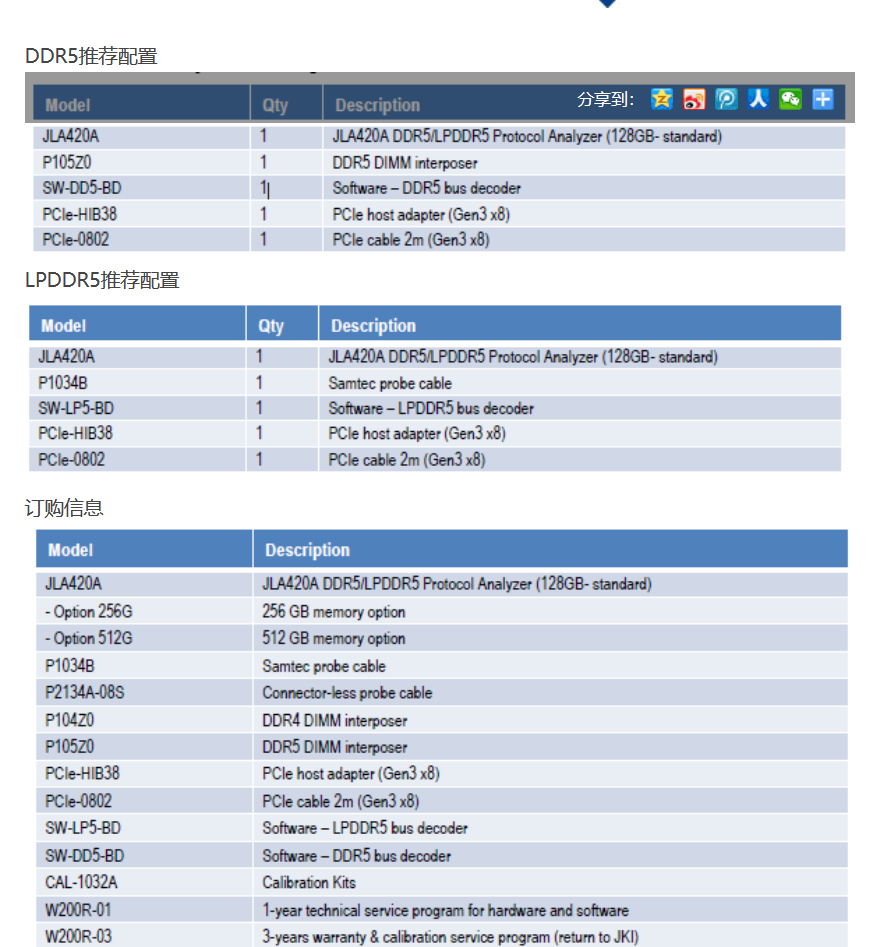This screenshot has width=881, height=947.
Task: Share the page to Tencent Weibo
Action: (x=726, y=98)
